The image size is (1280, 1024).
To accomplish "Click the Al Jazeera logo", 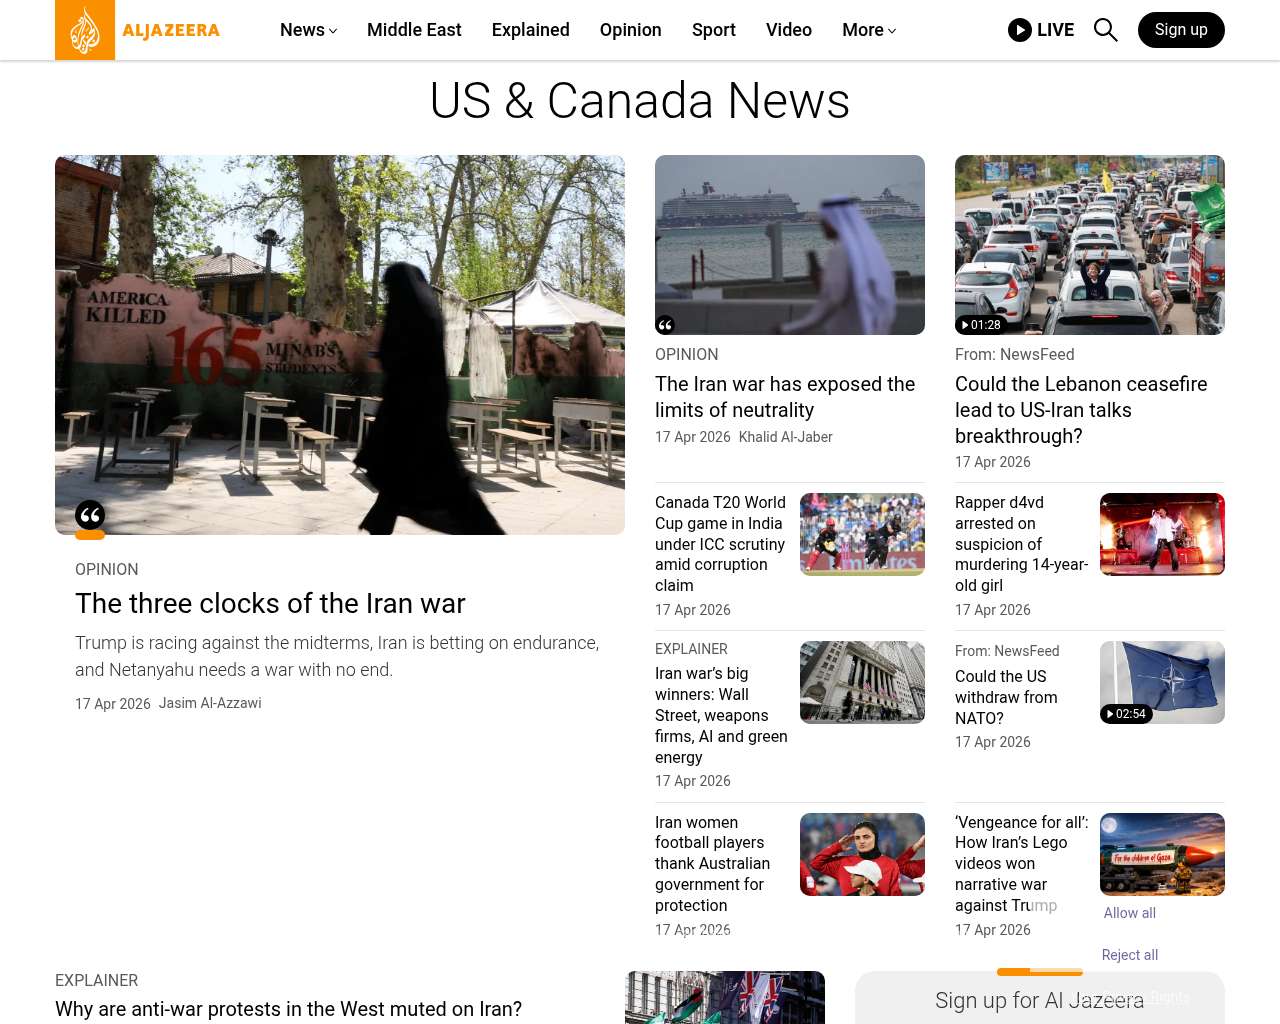I will (x=138, y=30).
